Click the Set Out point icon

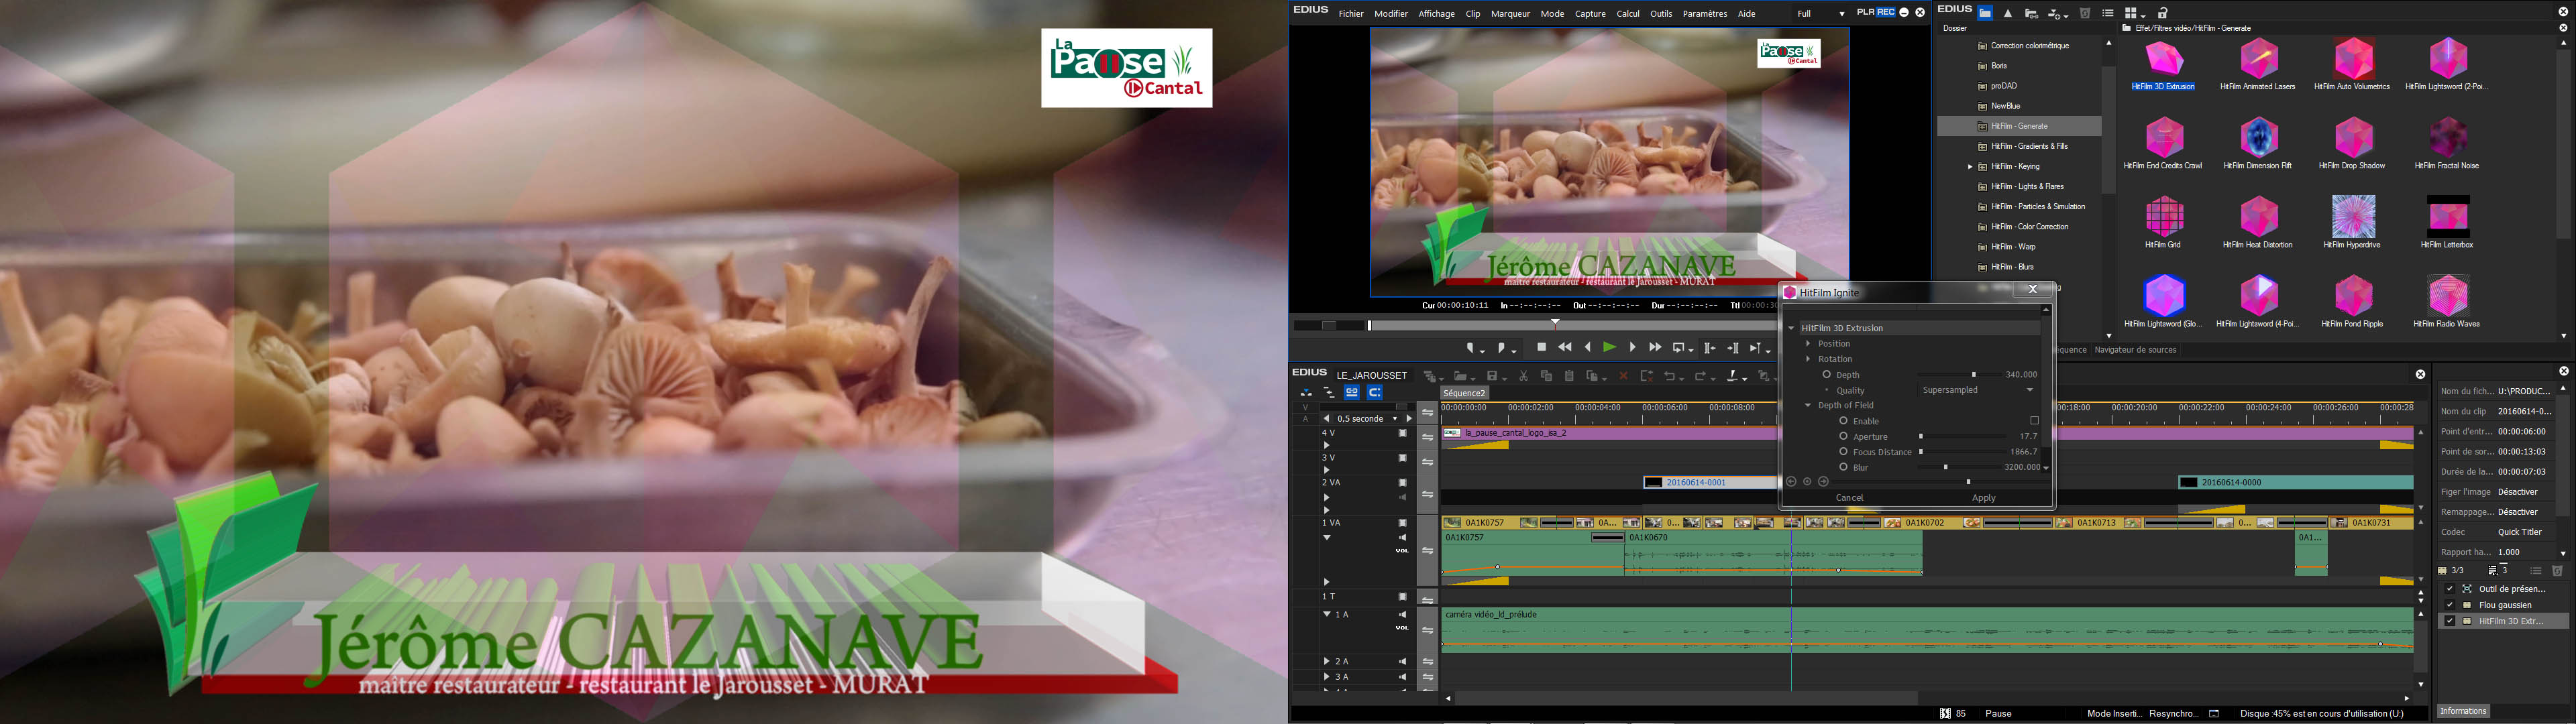coord(1502,348)
